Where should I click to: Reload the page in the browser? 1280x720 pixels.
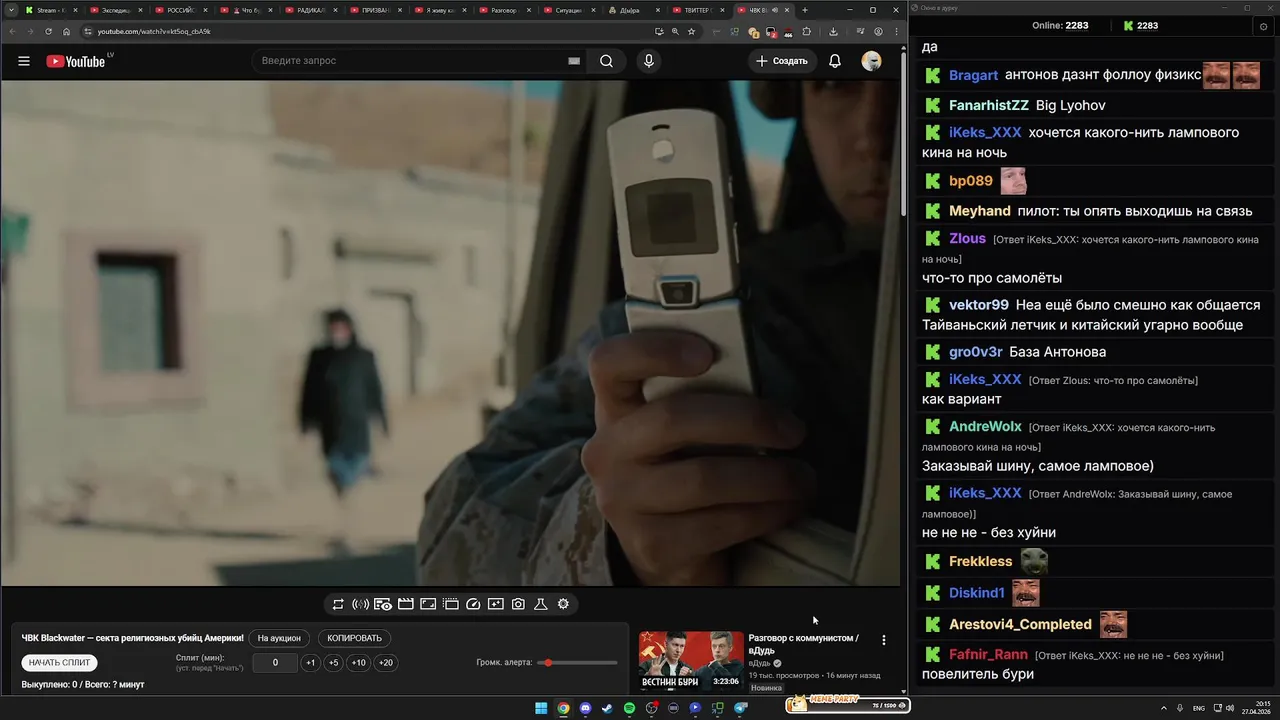tap(48, 31)
